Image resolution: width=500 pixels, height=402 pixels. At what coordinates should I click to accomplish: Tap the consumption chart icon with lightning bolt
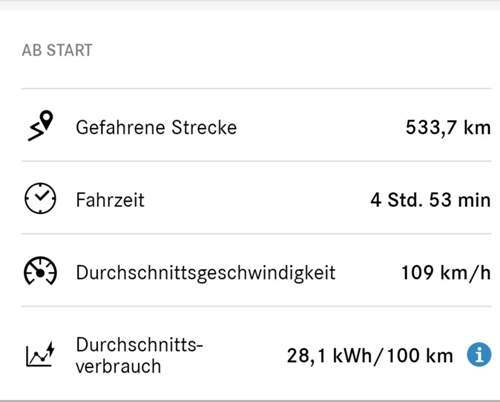click(40, 354)
